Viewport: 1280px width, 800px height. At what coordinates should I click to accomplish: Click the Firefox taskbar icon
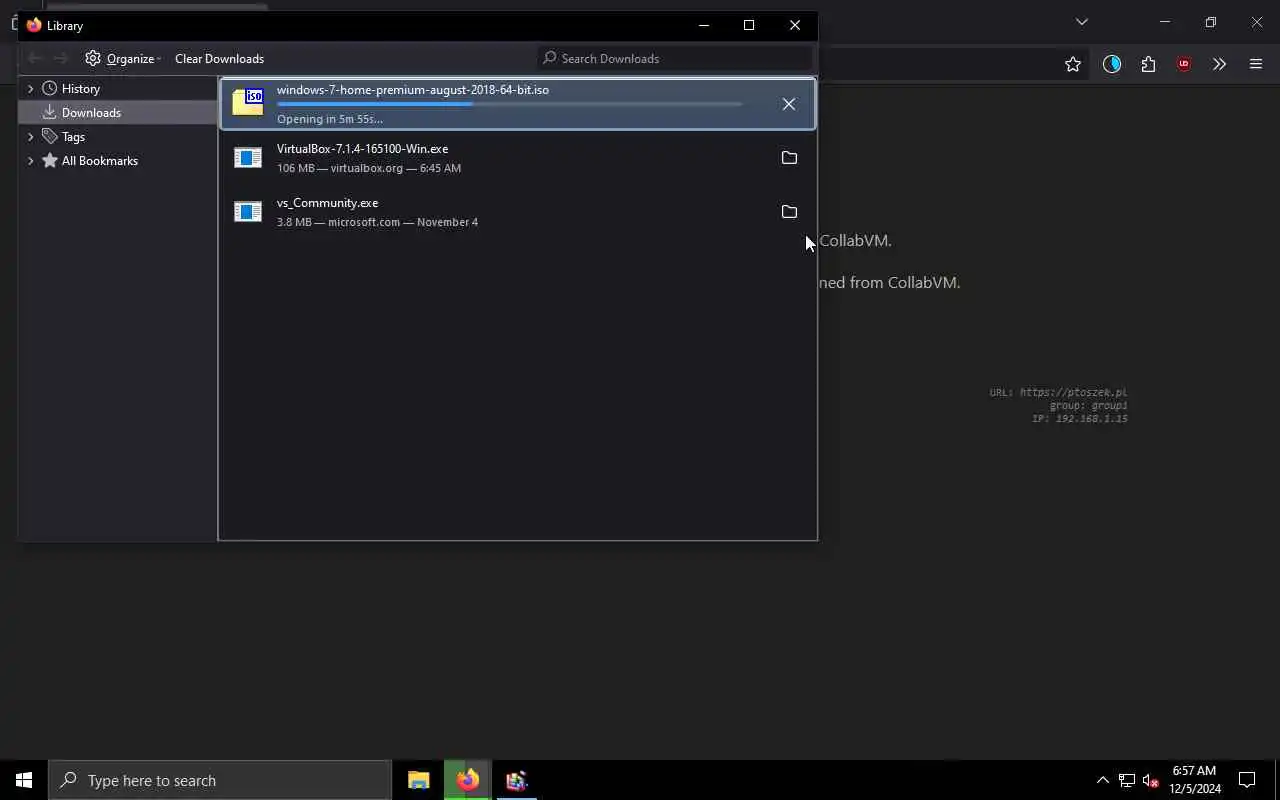point(468,780)
